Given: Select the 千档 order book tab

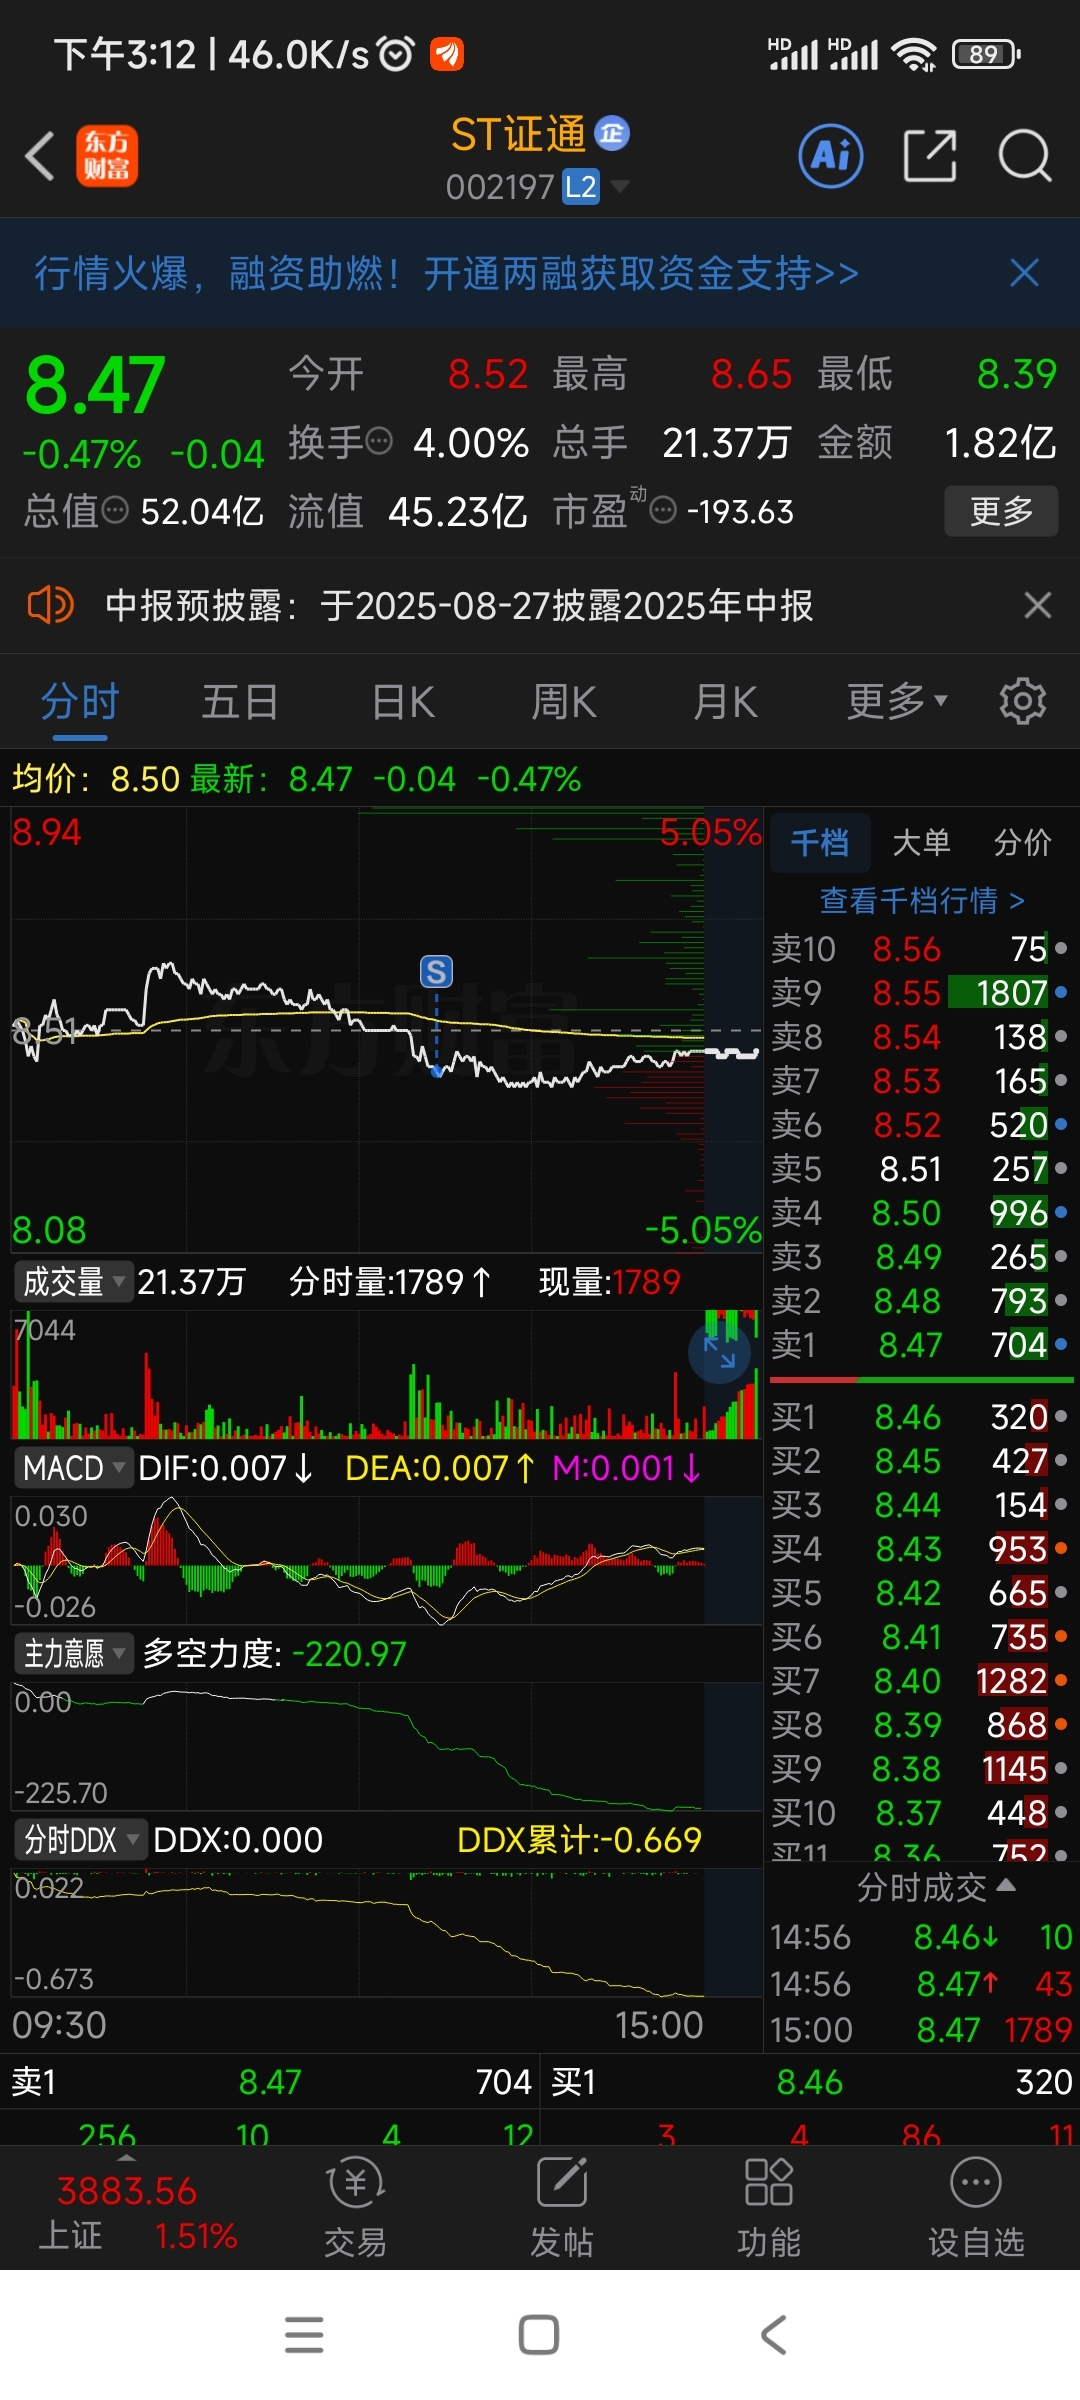Looking at the screenshot, I should click(820, 842).
